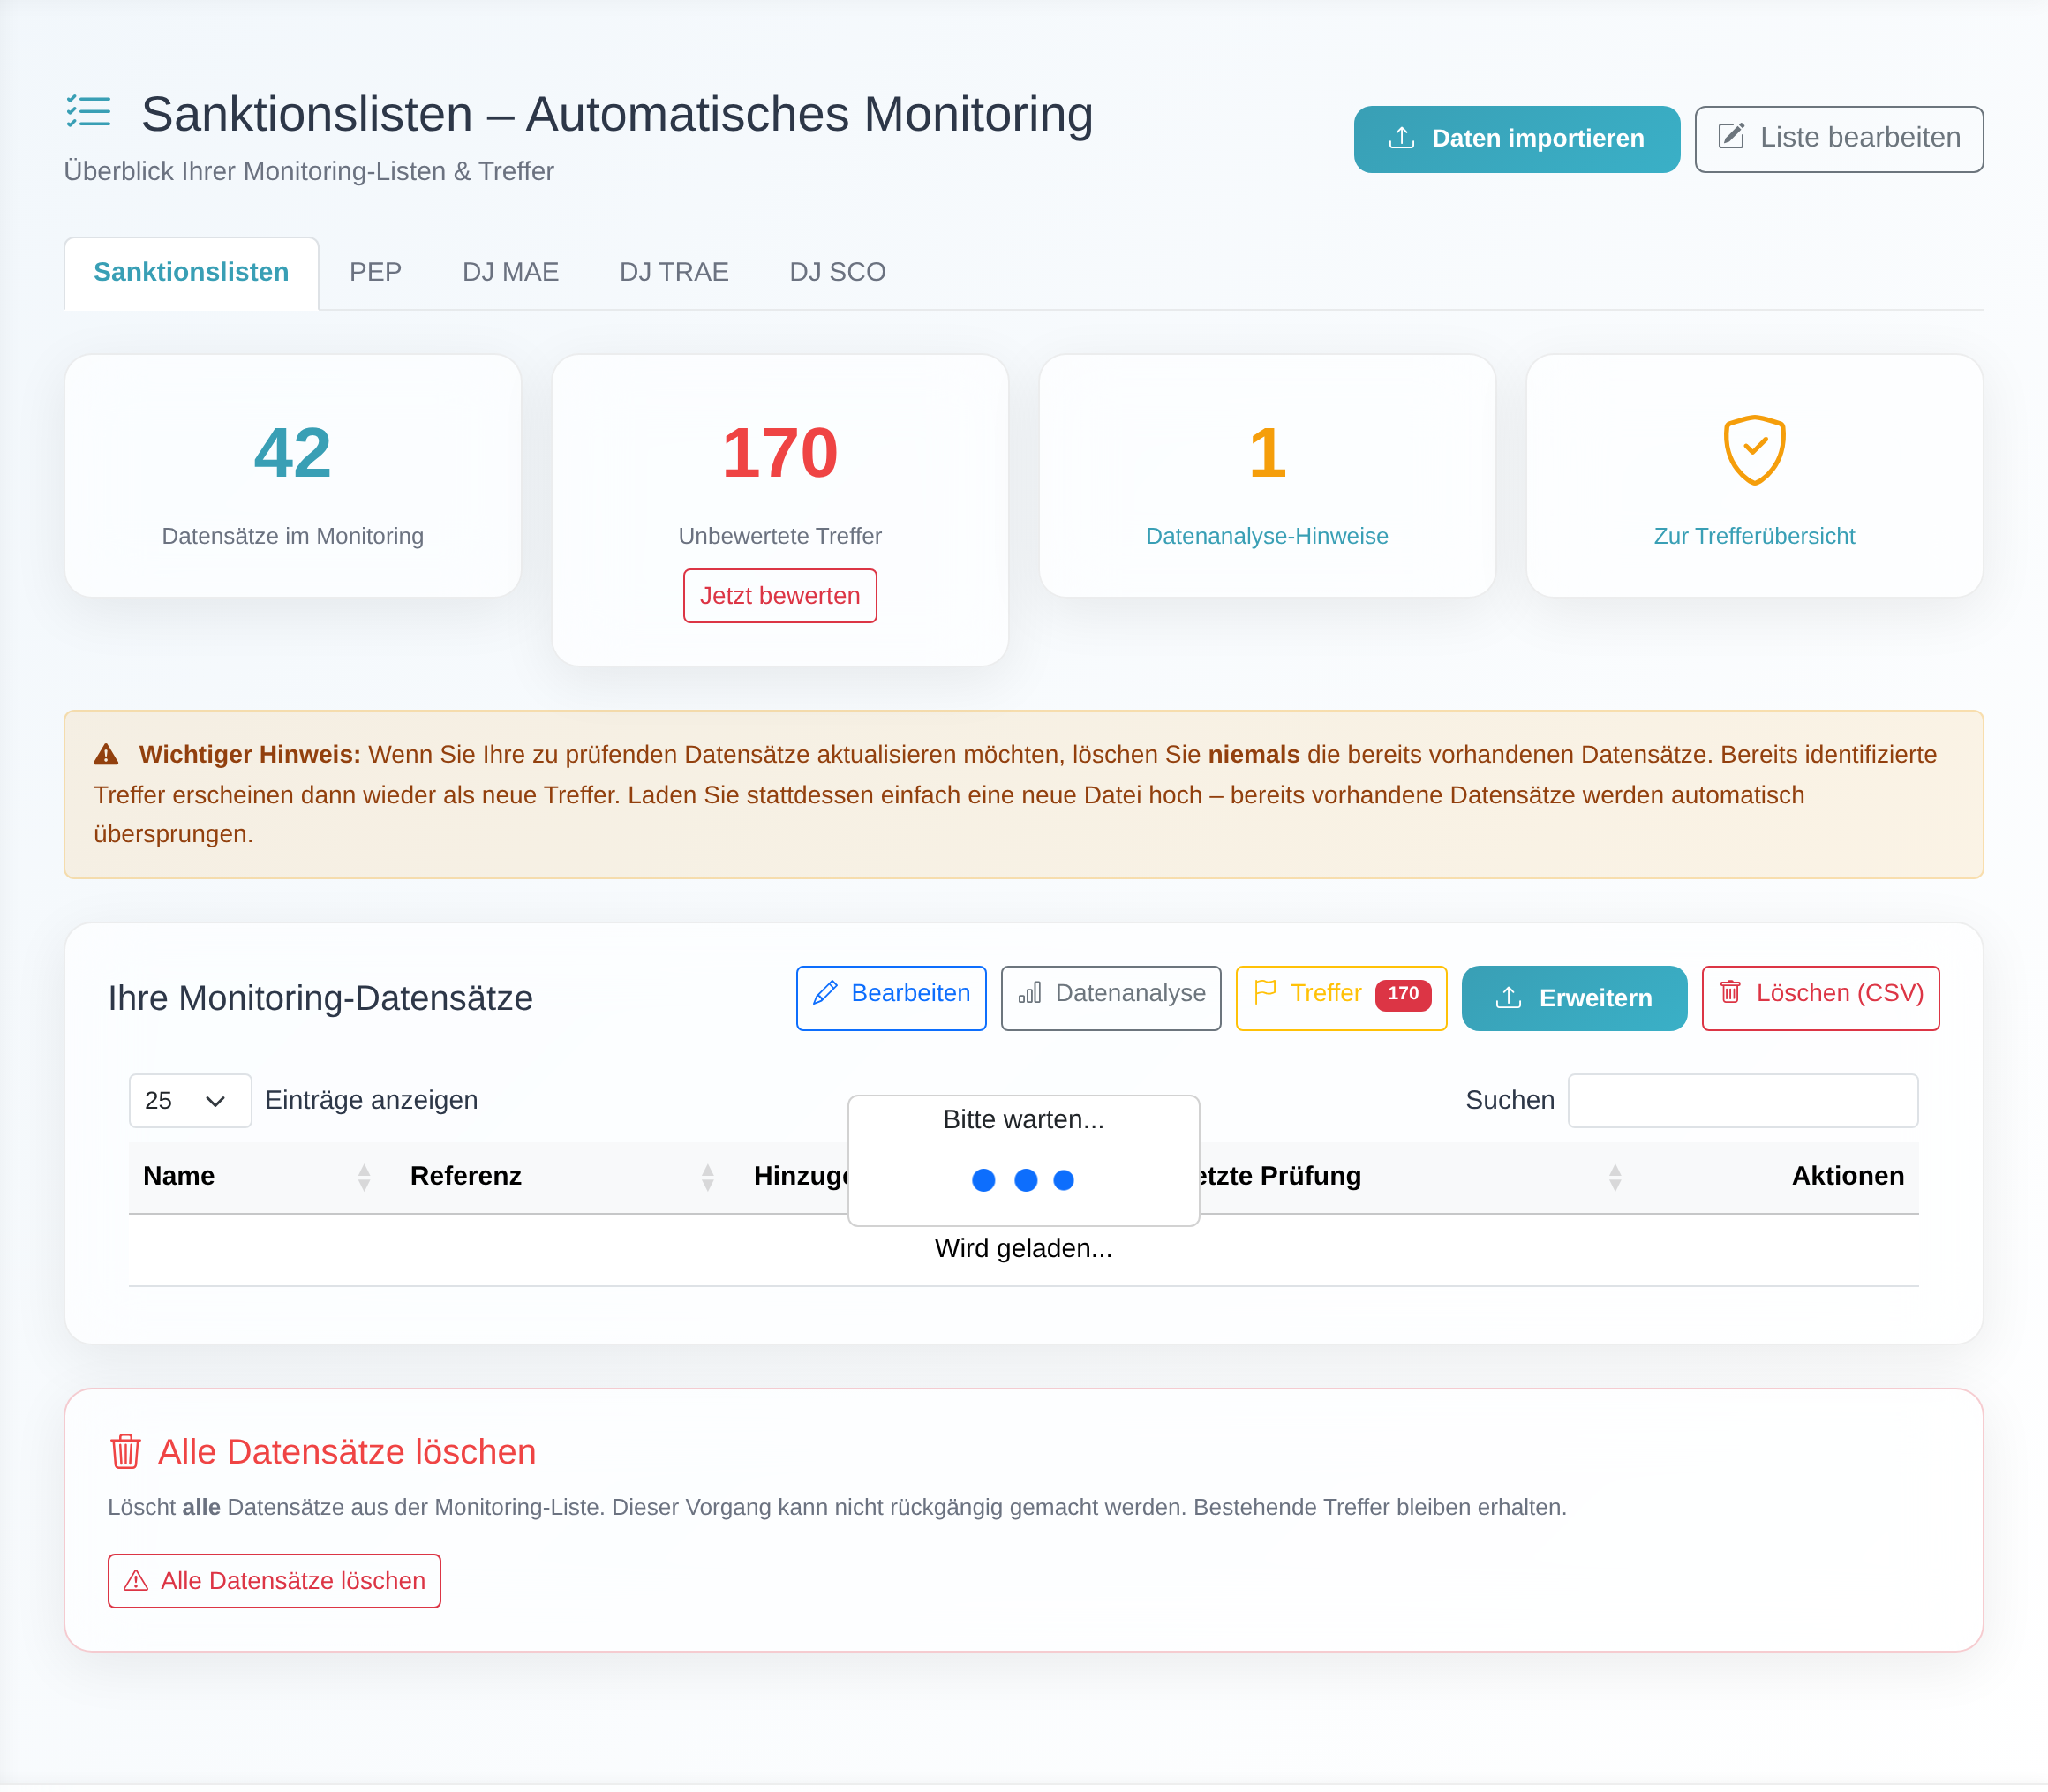Image resolution: width=2048 pixels, height=1792 pixels.
Task: Click the pencil-square icon in Liste bearbeiten
Action: (x=1731, y=136)
